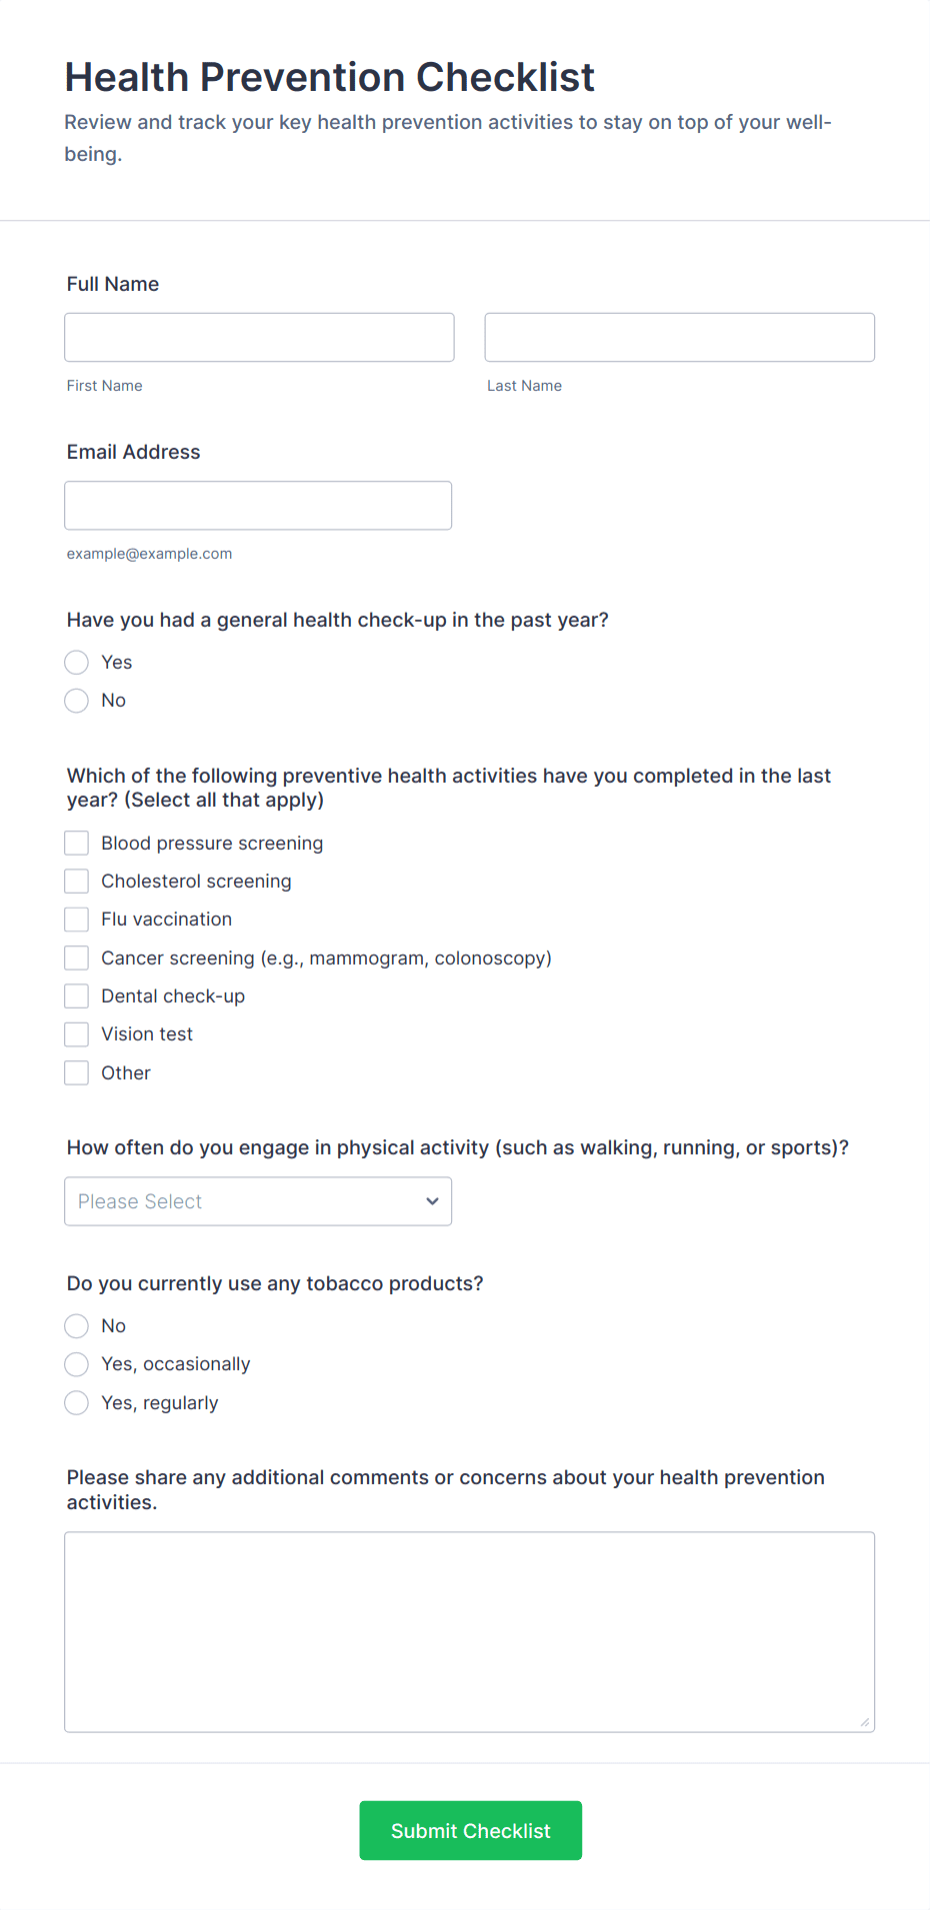Focus the Email Address field
Viewport: 930px width, 1910px height.
click(x=257, y=505)
